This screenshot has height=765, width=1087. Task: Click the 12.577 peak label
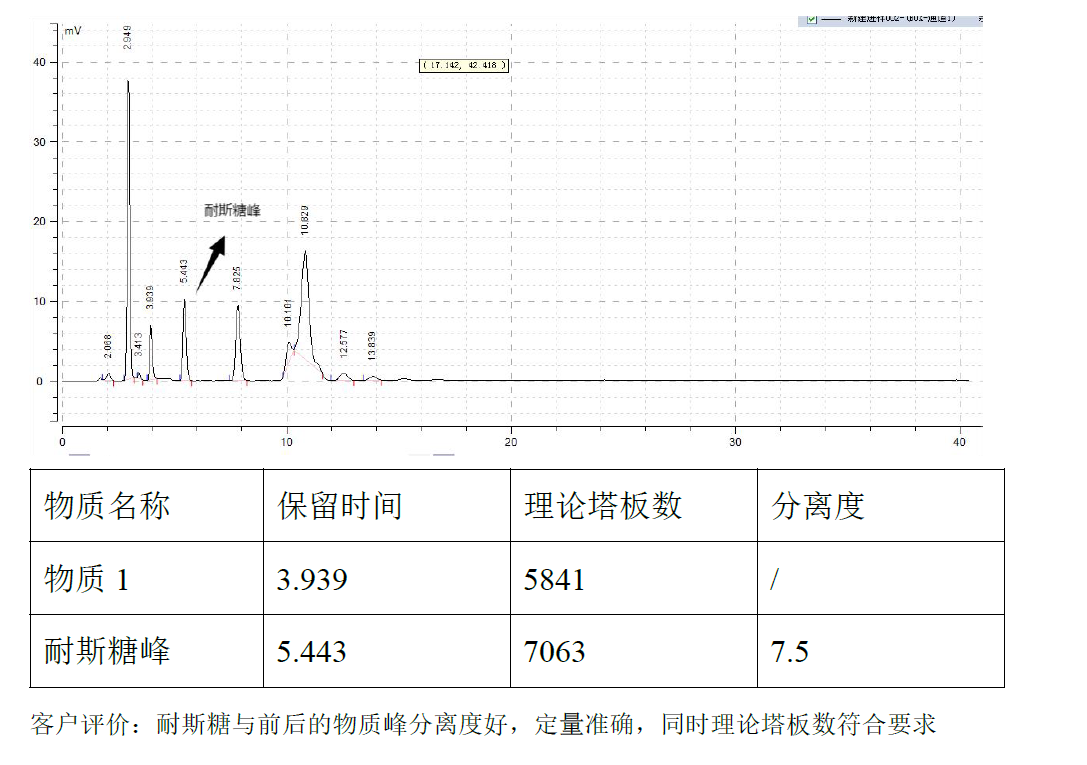(344, 343)
